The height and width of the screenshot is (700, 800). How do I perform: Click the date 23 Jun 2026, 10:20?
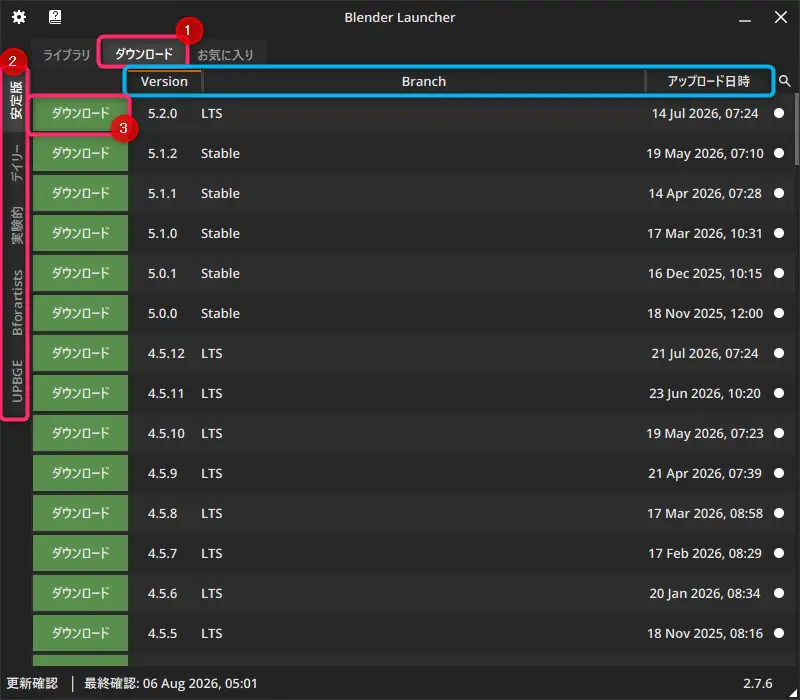[705, 393]
